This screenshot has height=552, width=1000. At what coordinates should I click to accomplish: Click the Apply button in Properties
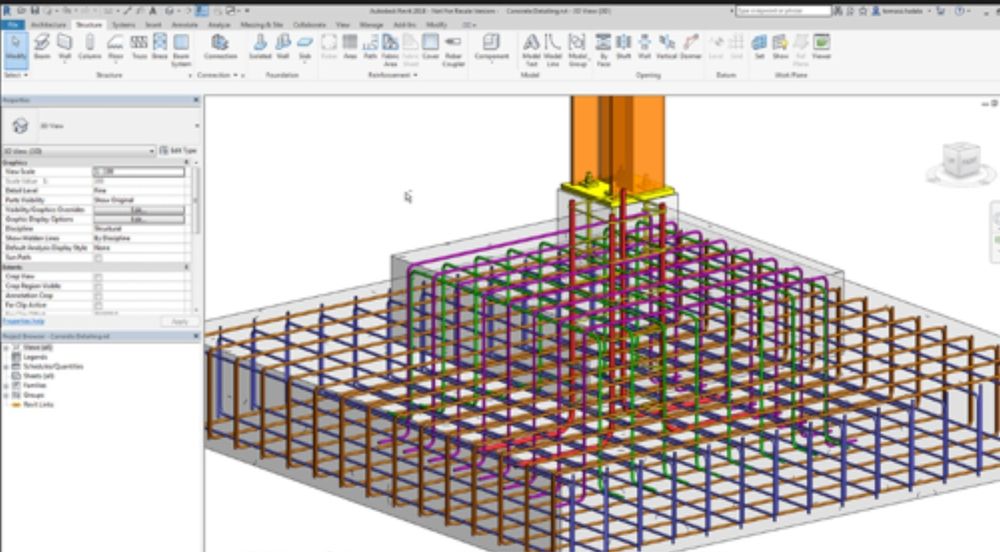click(180, 322)
